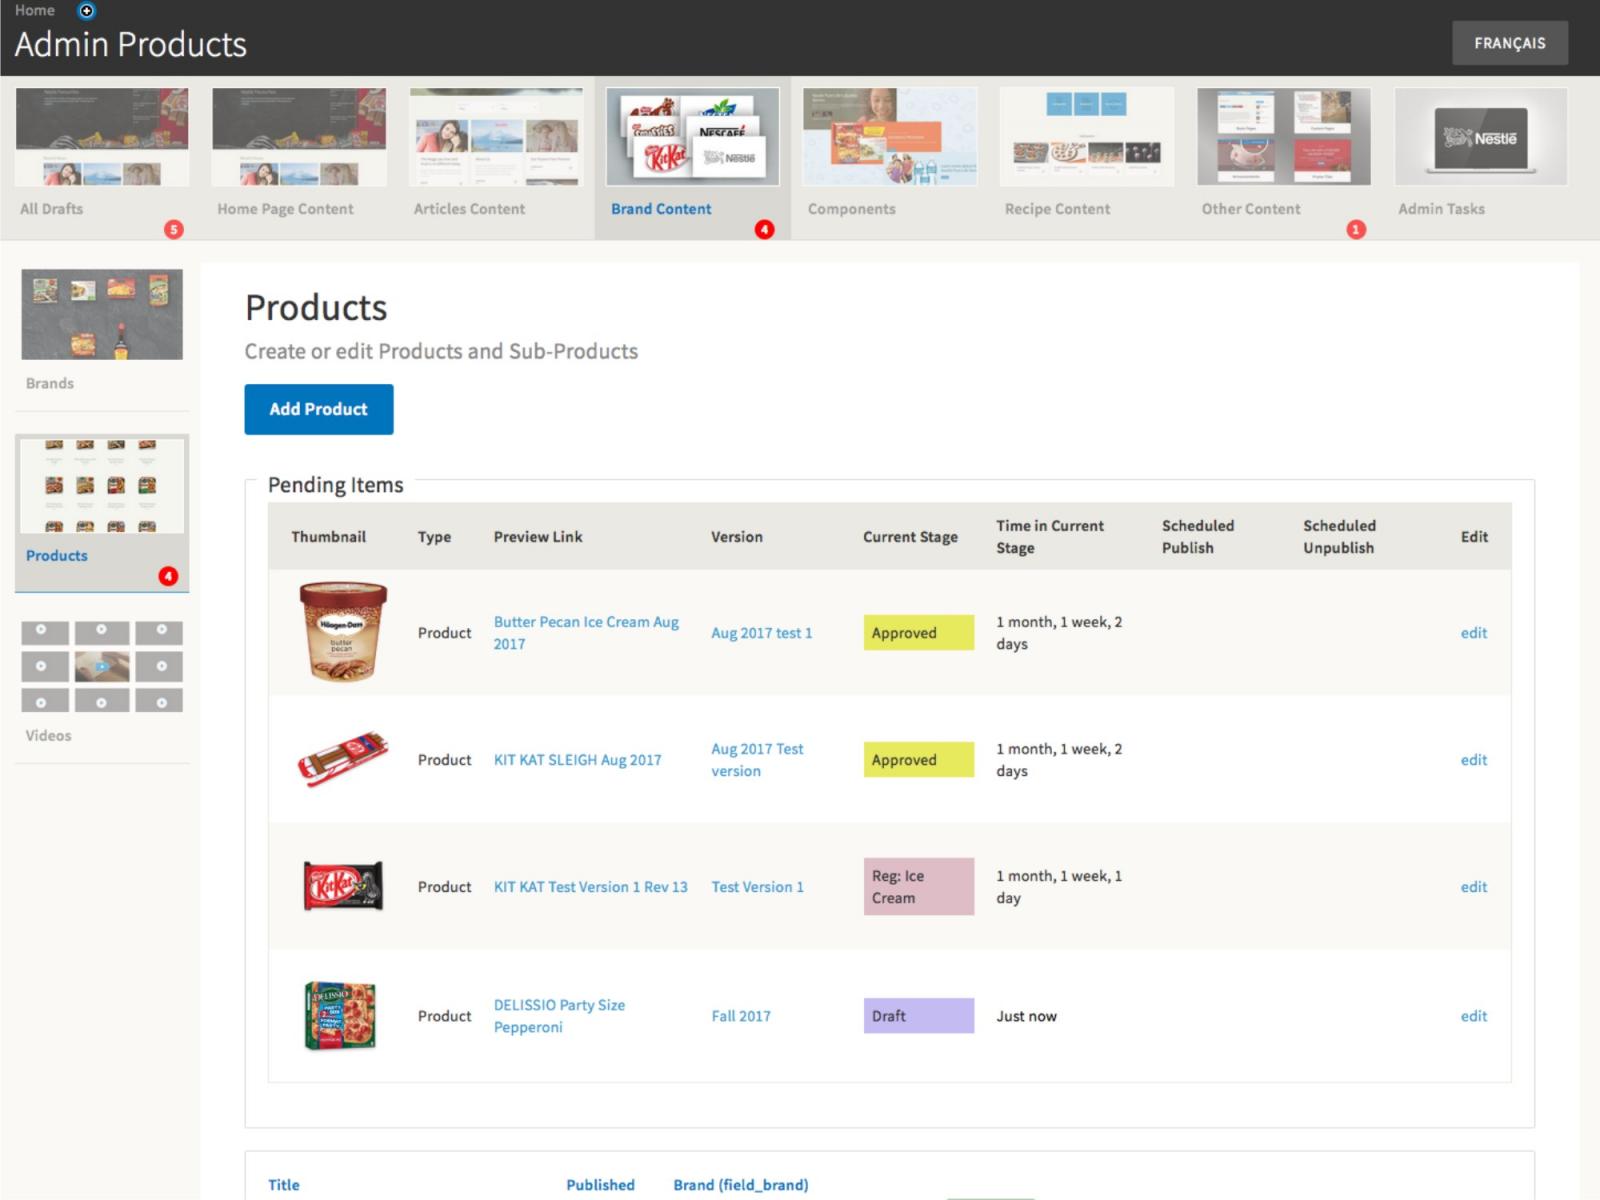Edit the KIT KAT Test Version row
The height and width of the screenshot is (1200, 1600).
[1474, 887]
